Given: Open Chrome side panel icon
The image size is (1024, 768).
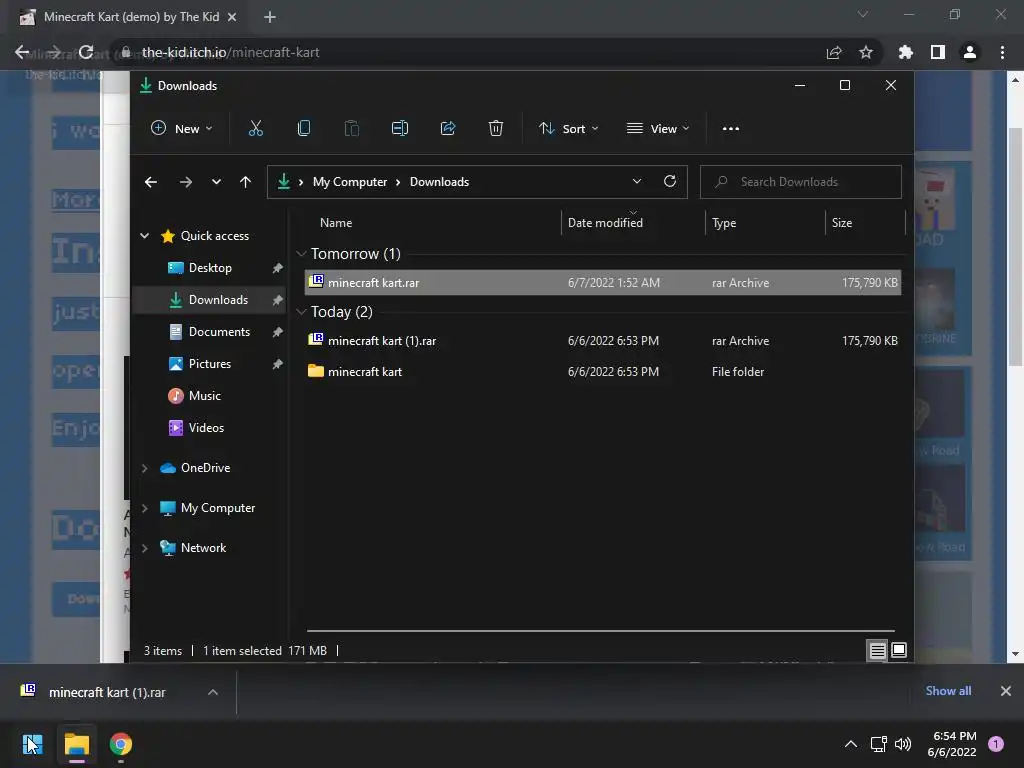Looking at the screenshot, I should [x=938, y=52].
